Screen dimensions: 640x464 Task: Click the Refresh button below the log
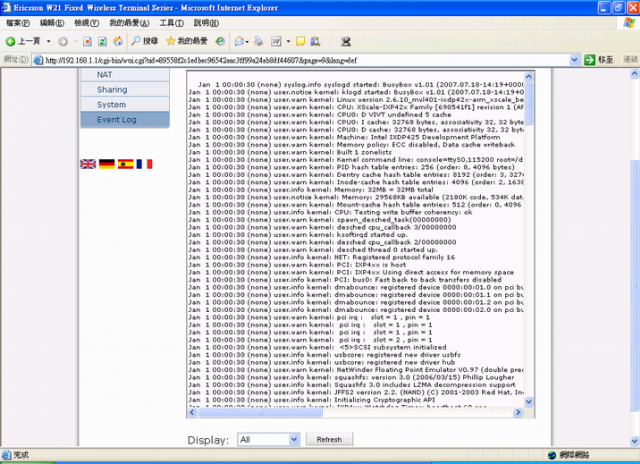pyautogui.click(x=329, y=440)
